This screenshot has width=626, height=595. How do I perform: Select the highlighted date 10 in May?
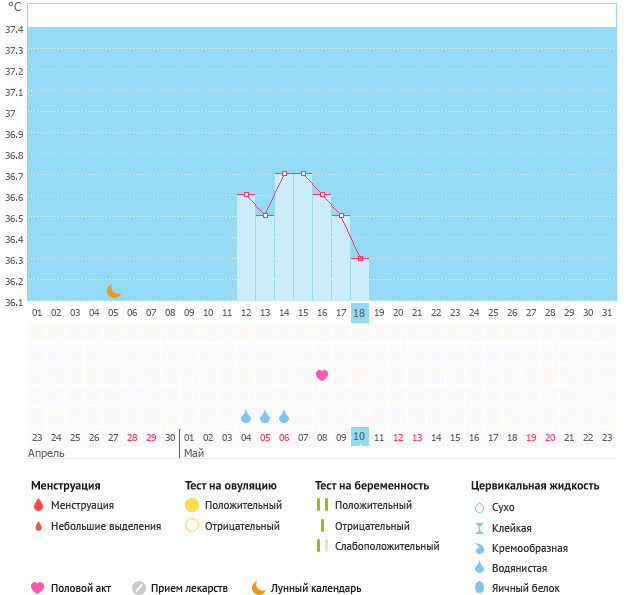tap(360, 437)
